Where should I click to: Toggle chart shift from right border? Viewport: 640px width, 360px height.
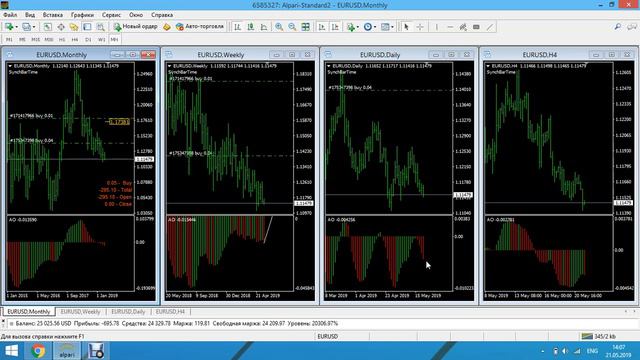[335, 27]
